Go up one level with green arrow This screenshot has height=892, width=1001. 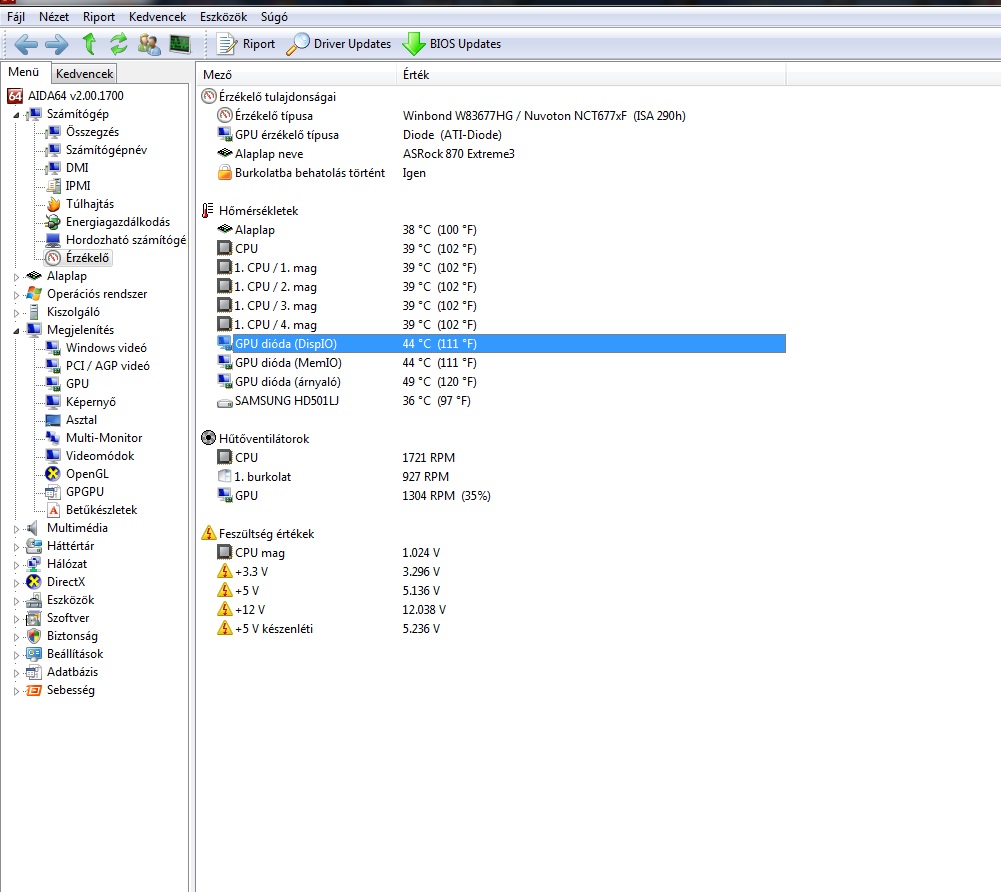pos(89,43)
